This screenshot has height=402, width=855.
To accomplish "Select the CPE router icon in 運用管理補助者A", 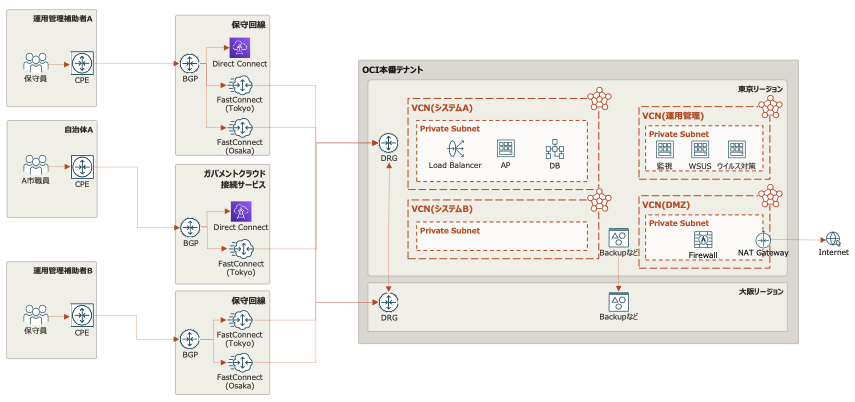I will pyautogui.click(x=82, y=63).
